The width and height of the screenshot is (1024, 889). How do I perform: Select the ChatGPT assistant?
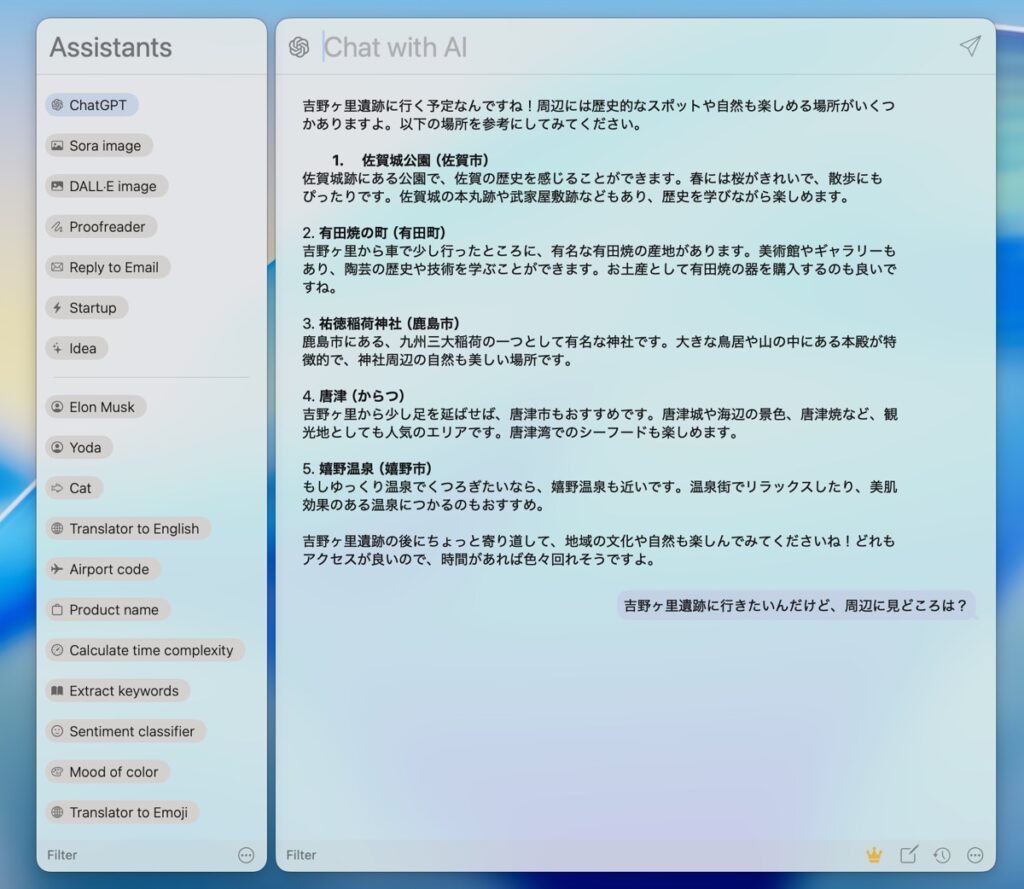(91, 105)
